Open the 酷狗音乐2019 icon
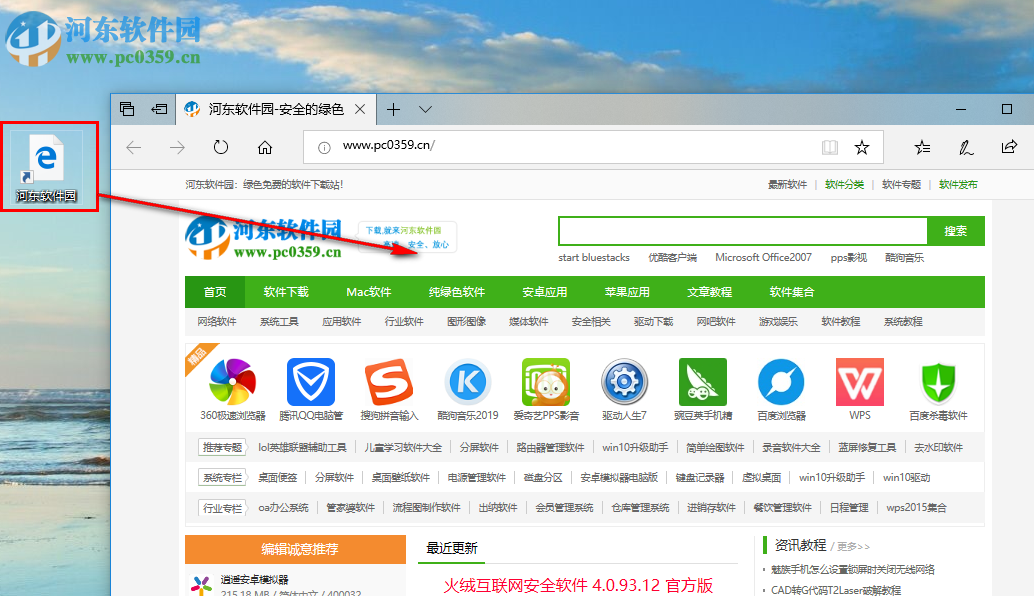This screenshot has height=596, width=1034. 466,383
